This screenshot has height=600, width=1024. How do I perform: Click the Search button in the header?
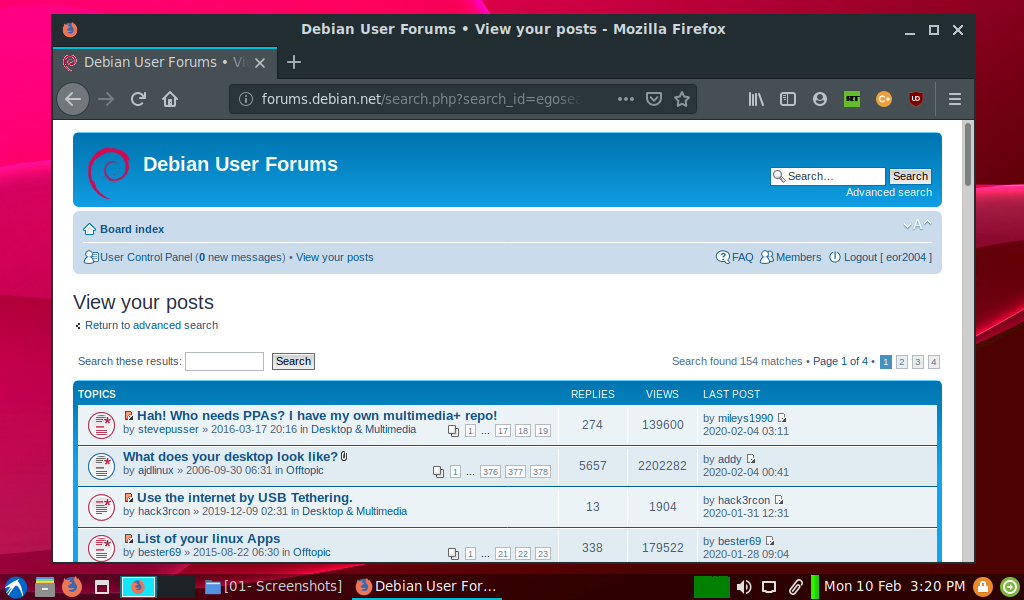[910, 176]
